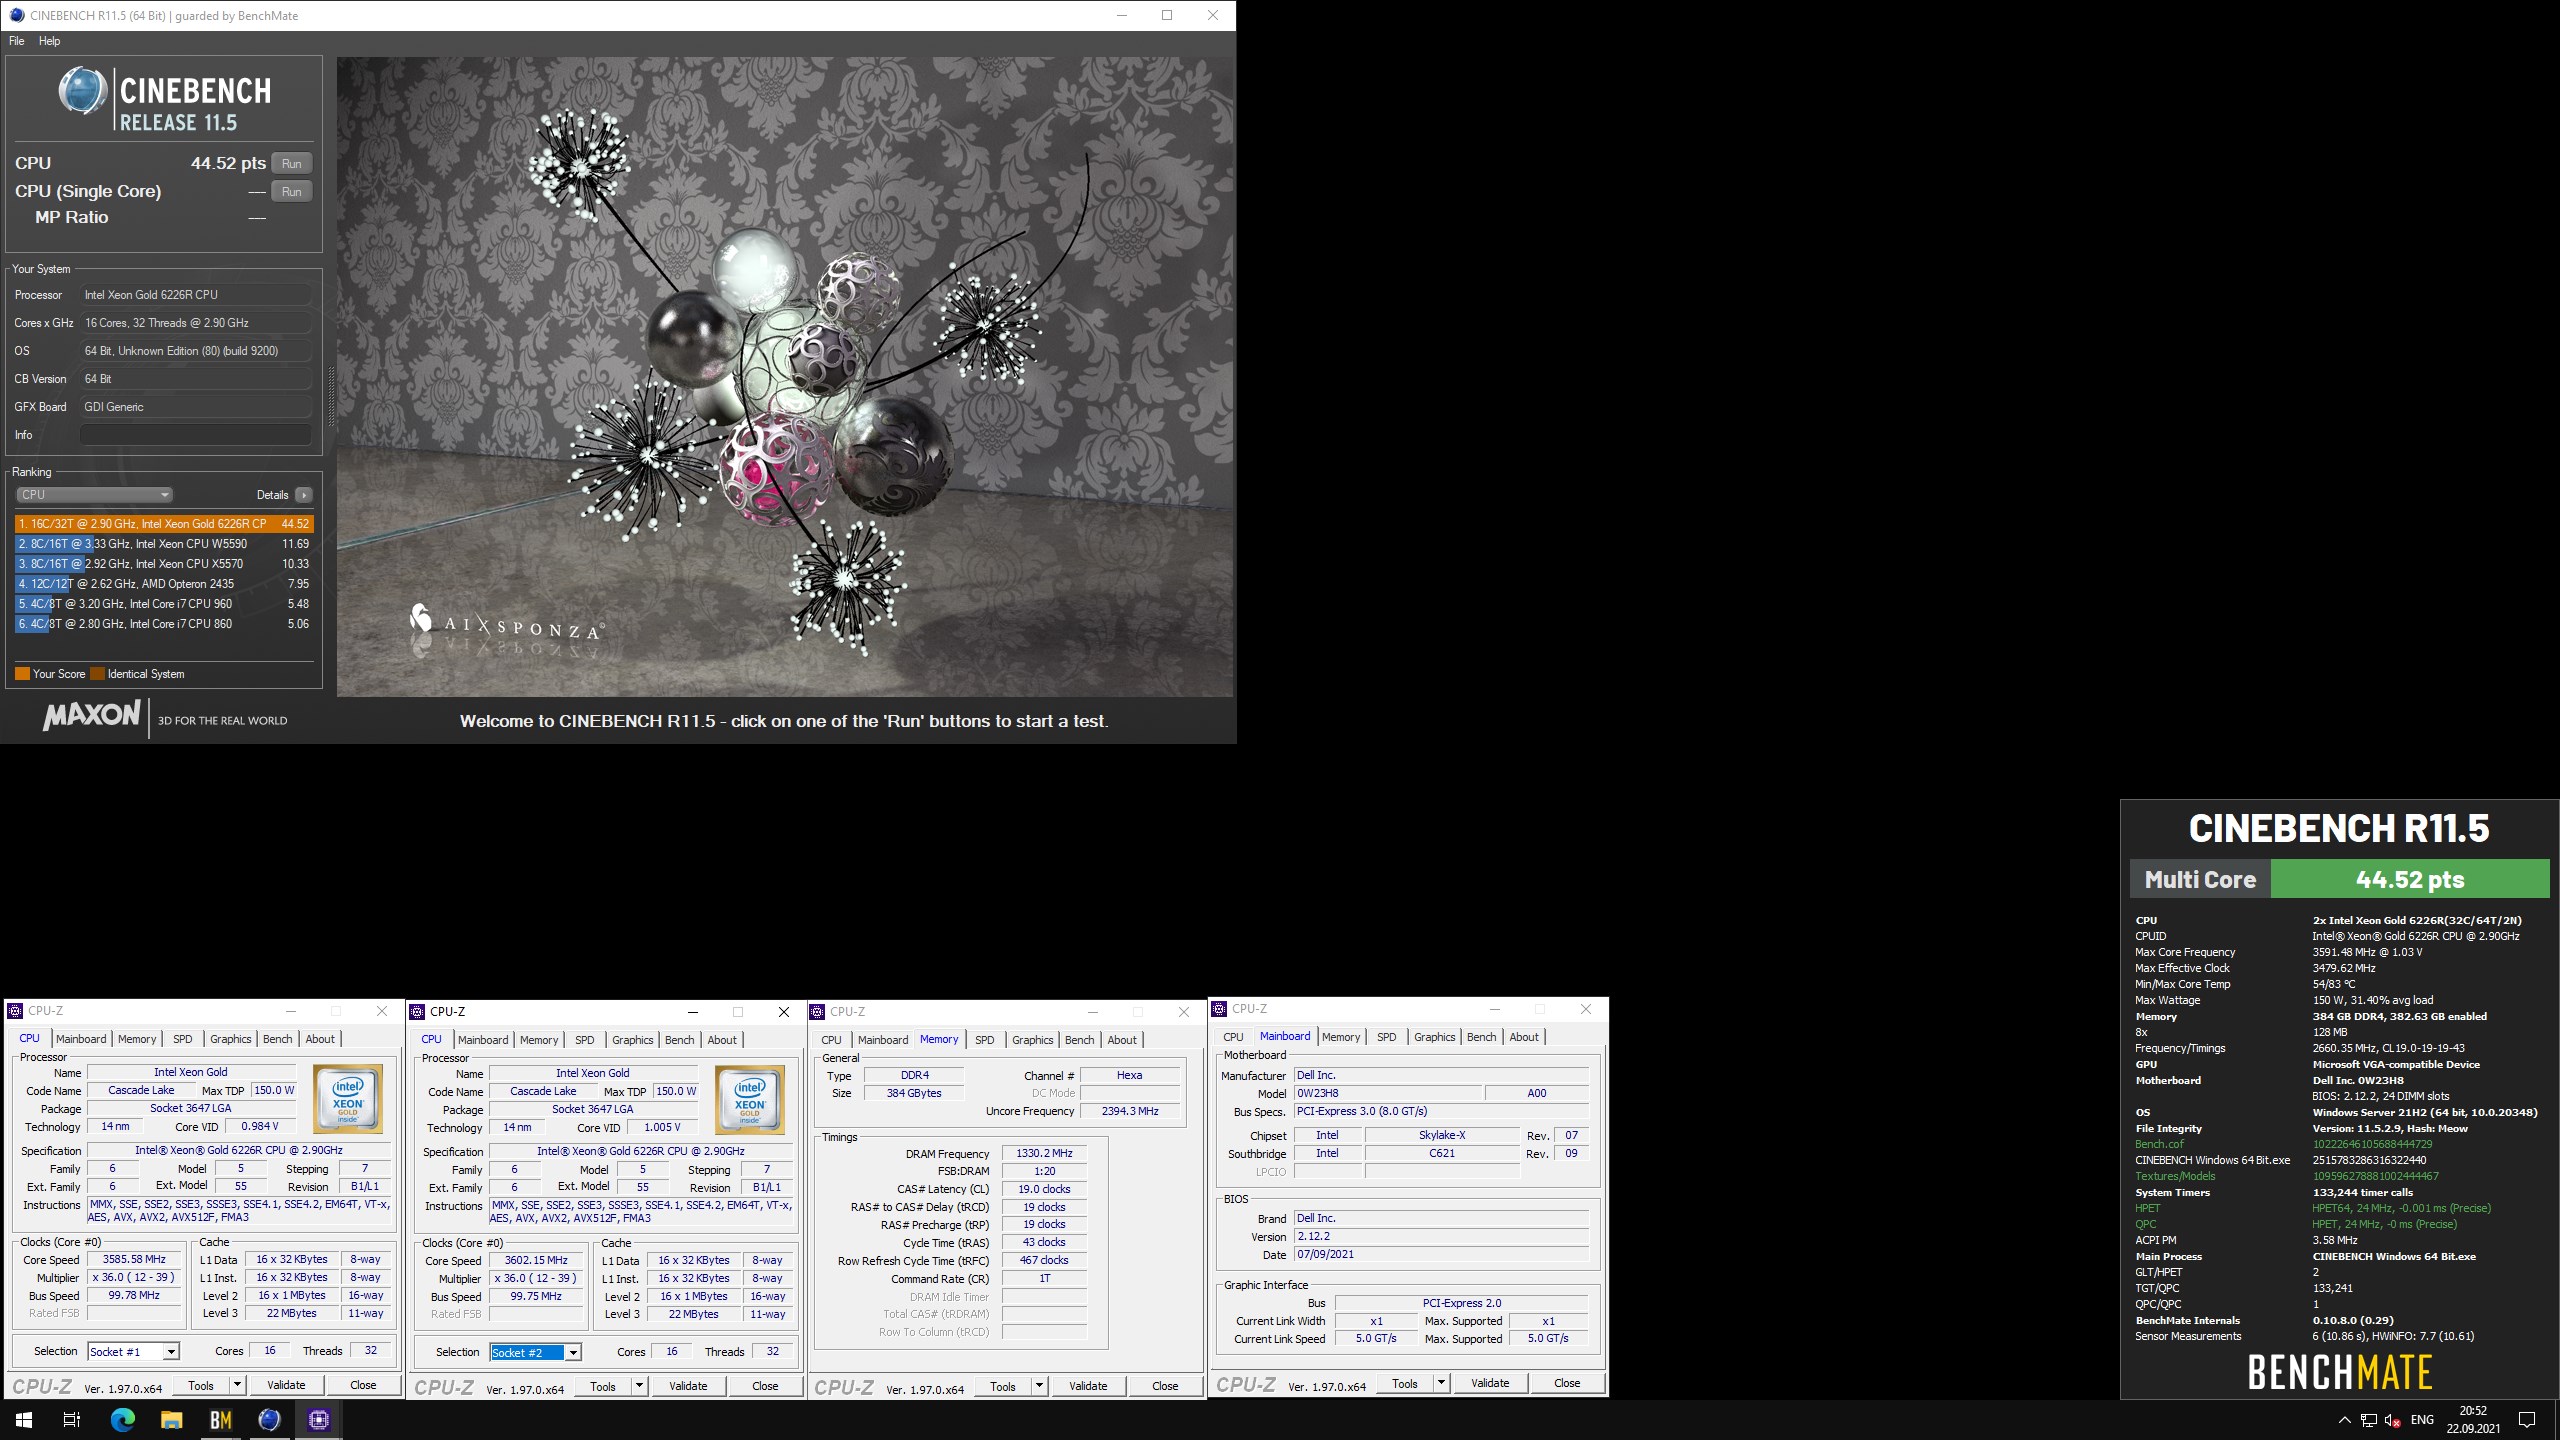This screenshot has height=1440, width=2560.
Task: Open the Cinebench Help menu
Action: click(49, 41)
